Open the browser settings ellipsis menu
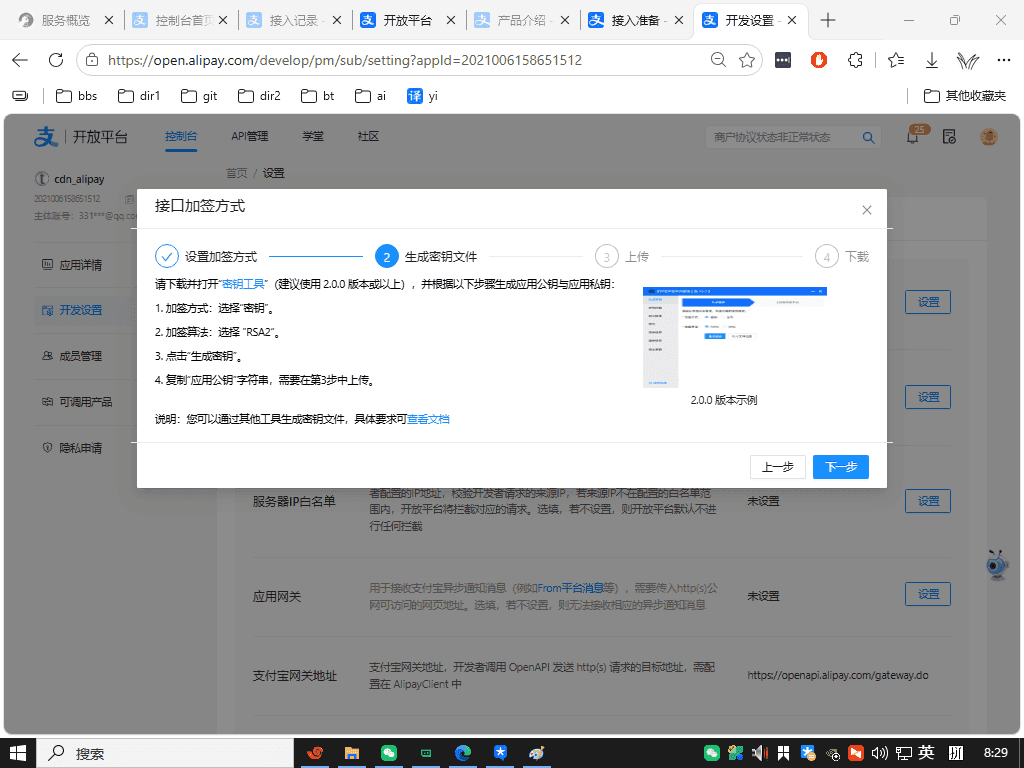The image size is (1024, 768). point(1004,60)
